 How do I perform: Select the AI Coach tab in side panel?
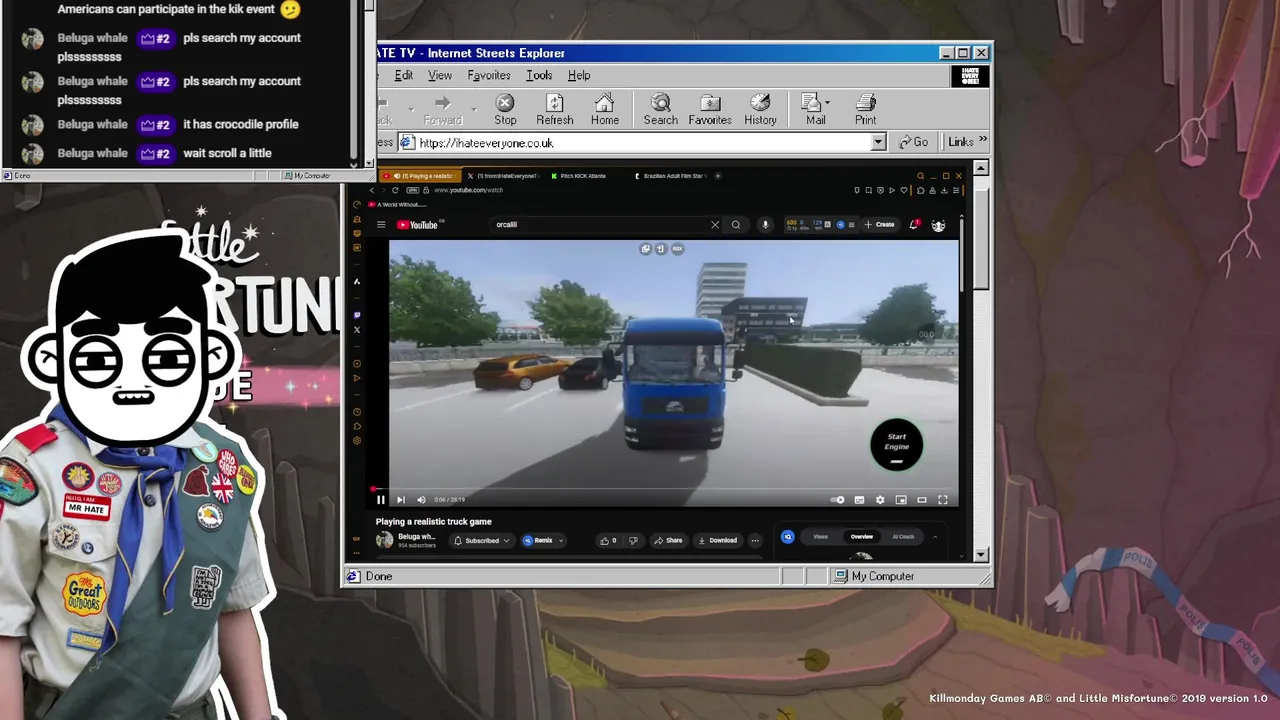(903, 537)
